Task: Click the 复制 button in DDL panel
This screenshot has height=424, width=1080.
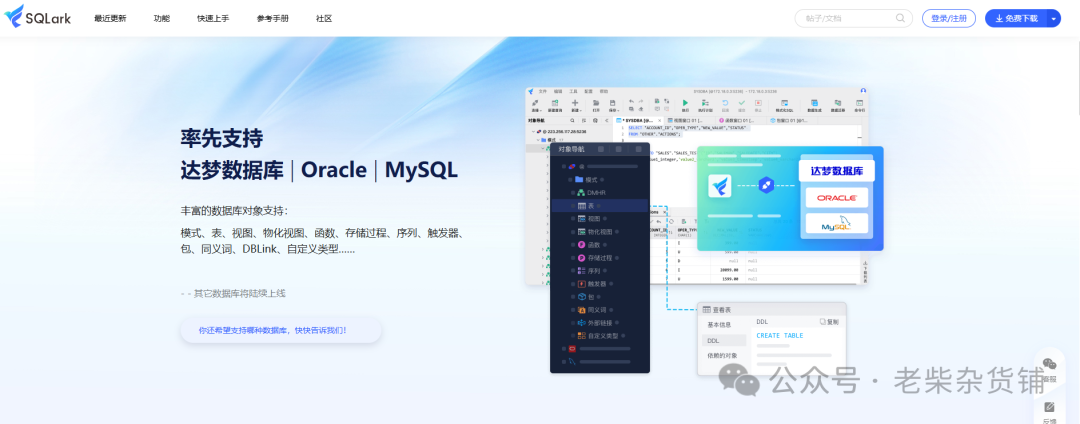Action: pyautogui.click(x=829, y=321)
